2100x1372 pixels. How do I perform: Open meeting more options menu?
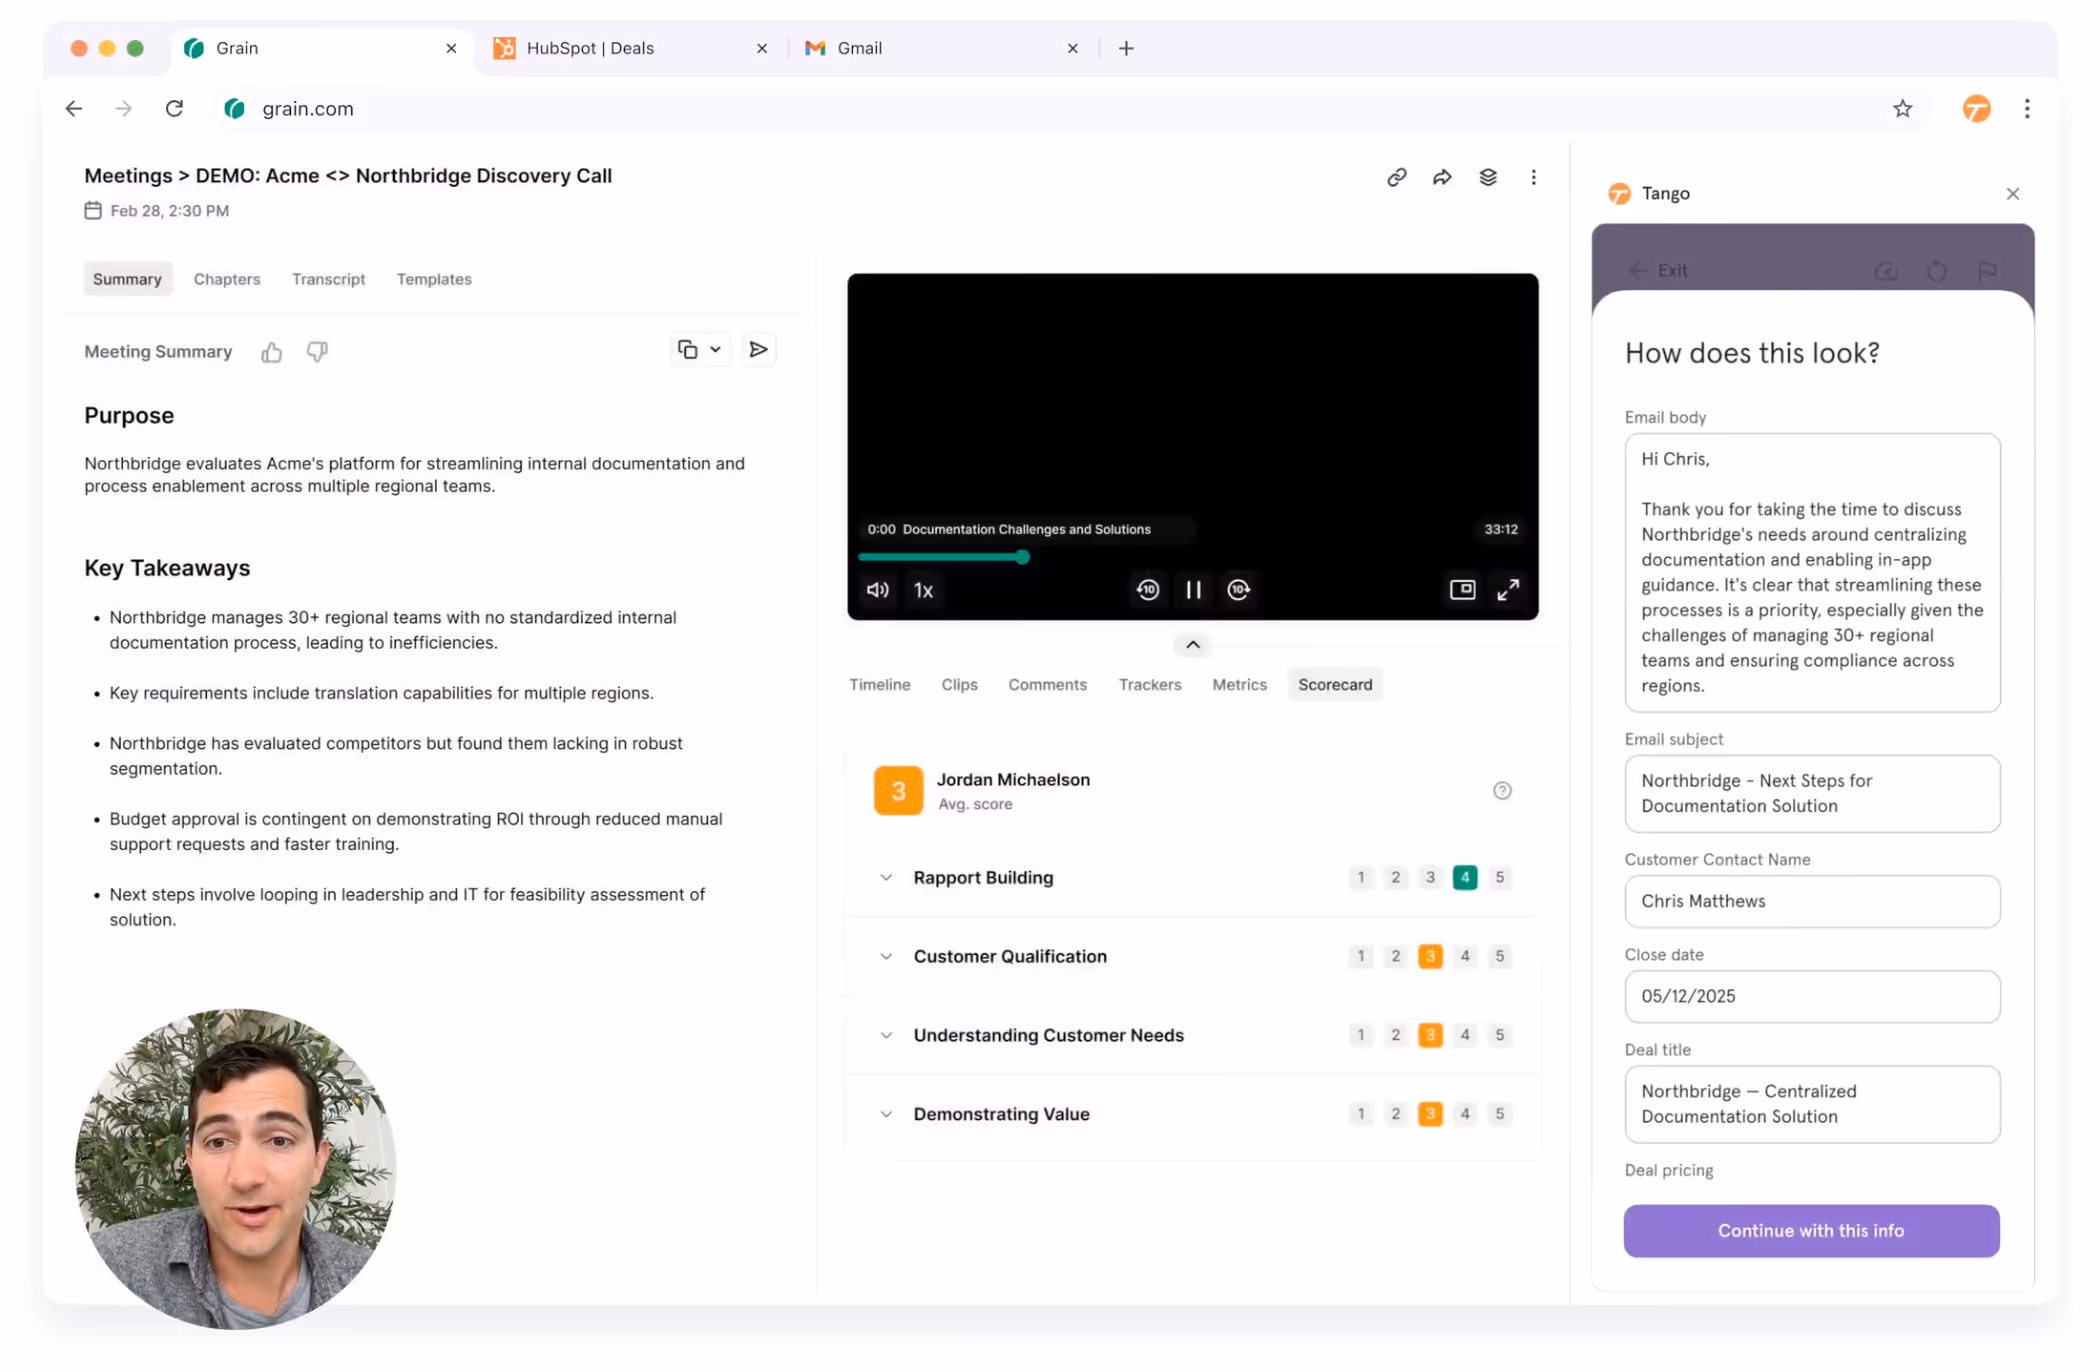[1533, 177]
